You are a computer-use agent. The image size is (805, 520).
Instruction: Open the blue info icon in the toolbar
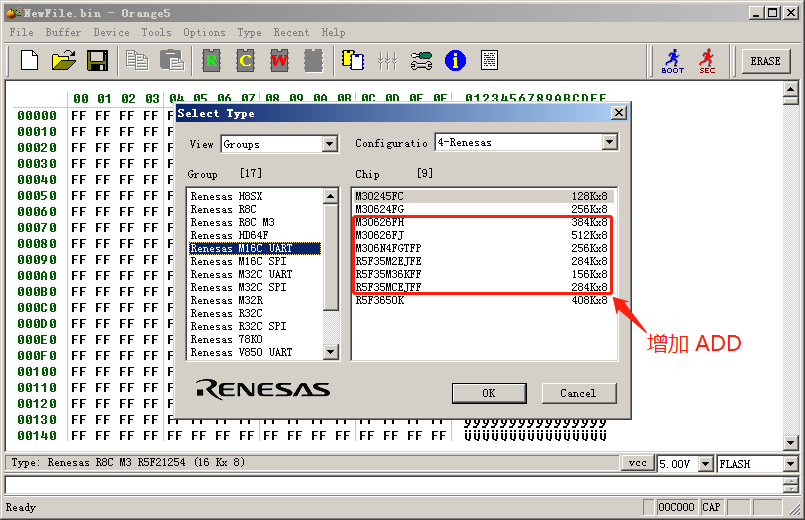point(455,60)
